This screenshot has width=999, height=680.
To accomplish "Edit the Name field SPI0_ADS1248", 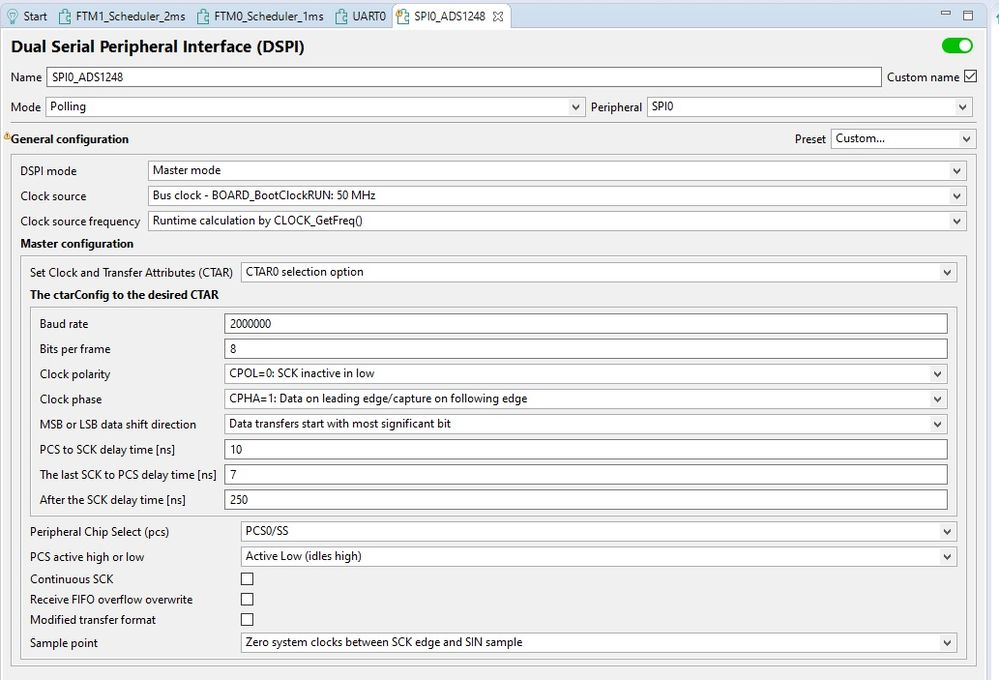I will [464, 77].
